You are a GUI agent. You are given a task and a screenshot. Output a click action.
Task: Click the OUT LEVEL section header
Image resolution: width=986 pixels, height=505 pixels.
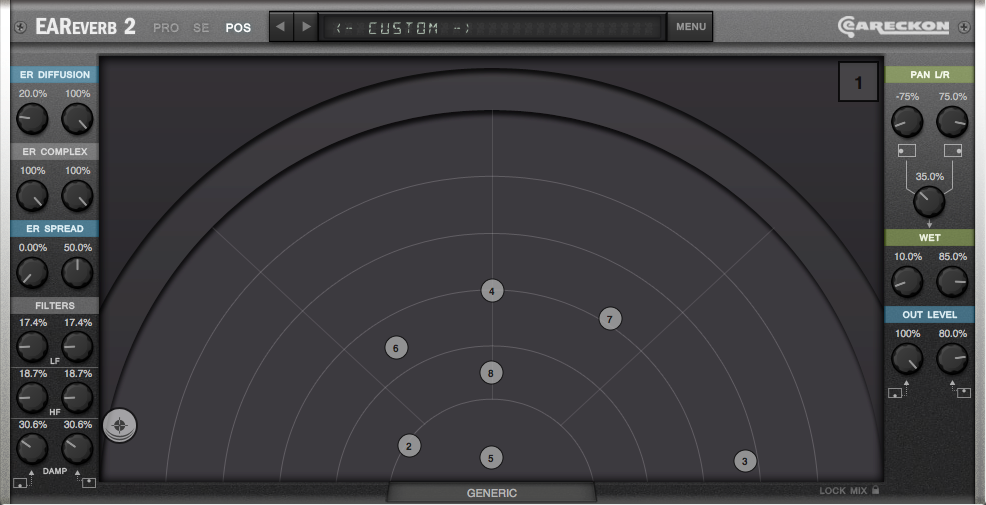tap(929, 314)
